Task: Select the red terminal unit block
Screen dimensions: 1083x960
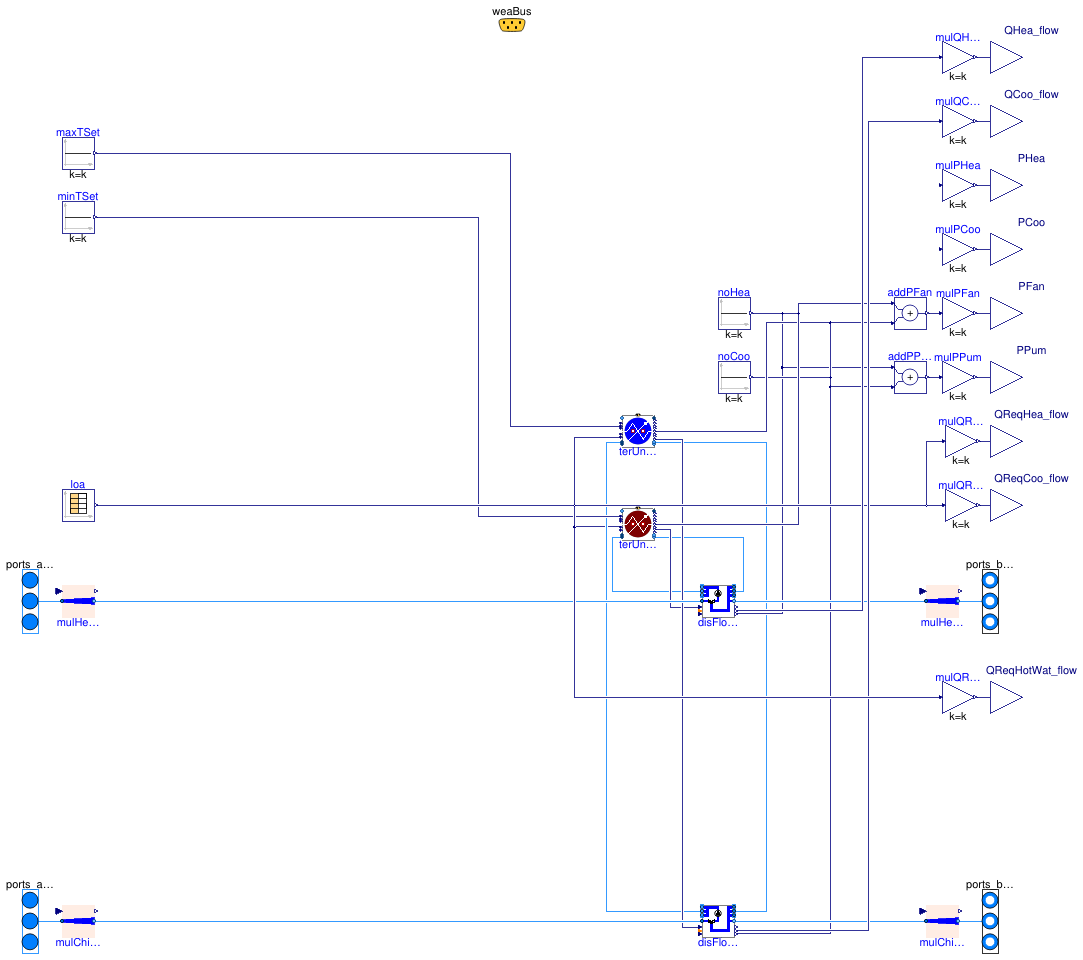Action: tap(638, 524)
